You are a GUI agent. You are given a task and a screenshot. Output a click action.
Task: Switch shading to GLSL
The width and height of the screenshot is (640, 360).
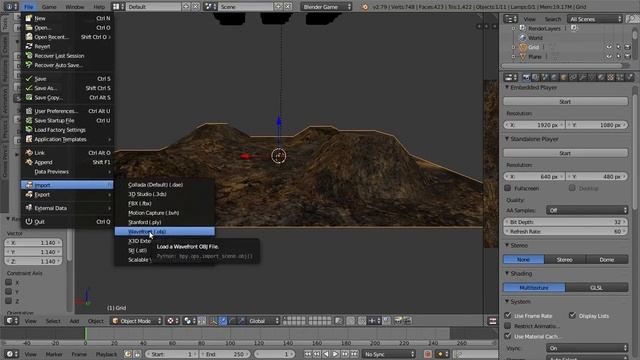pyautogui.click(x=597, y=288)
